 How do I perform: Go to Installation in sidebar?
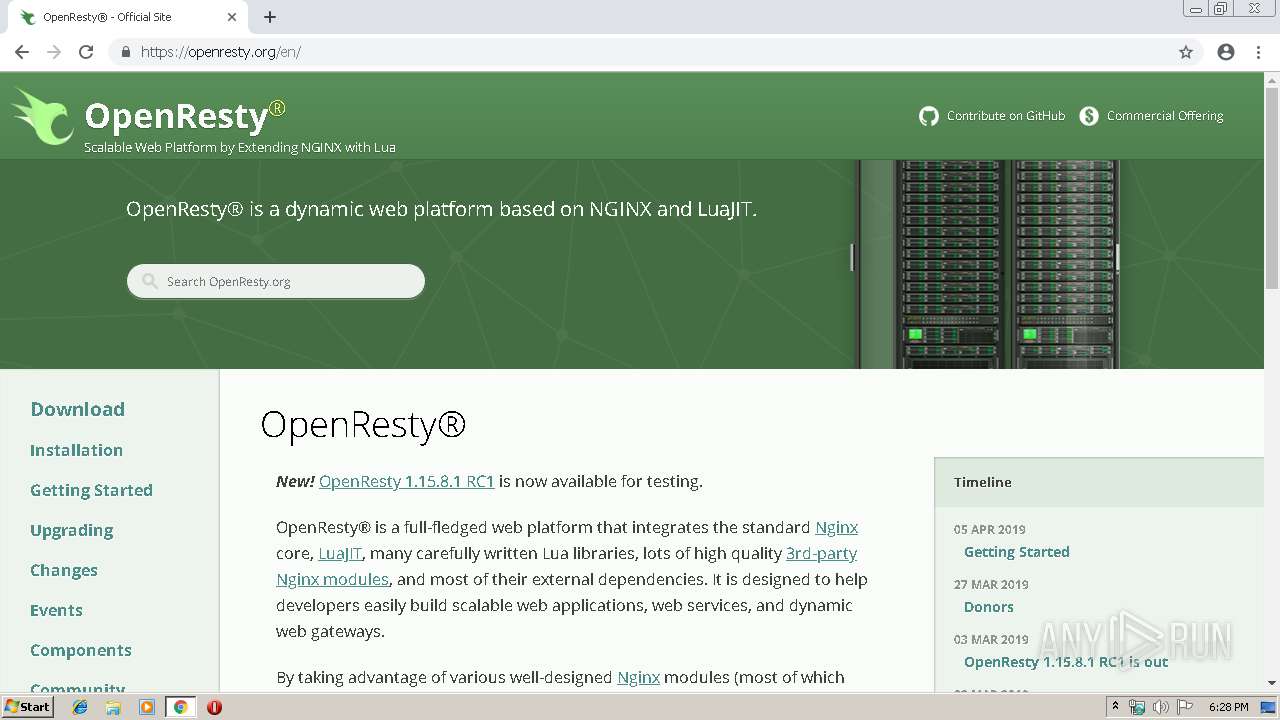tap(76, 450)
